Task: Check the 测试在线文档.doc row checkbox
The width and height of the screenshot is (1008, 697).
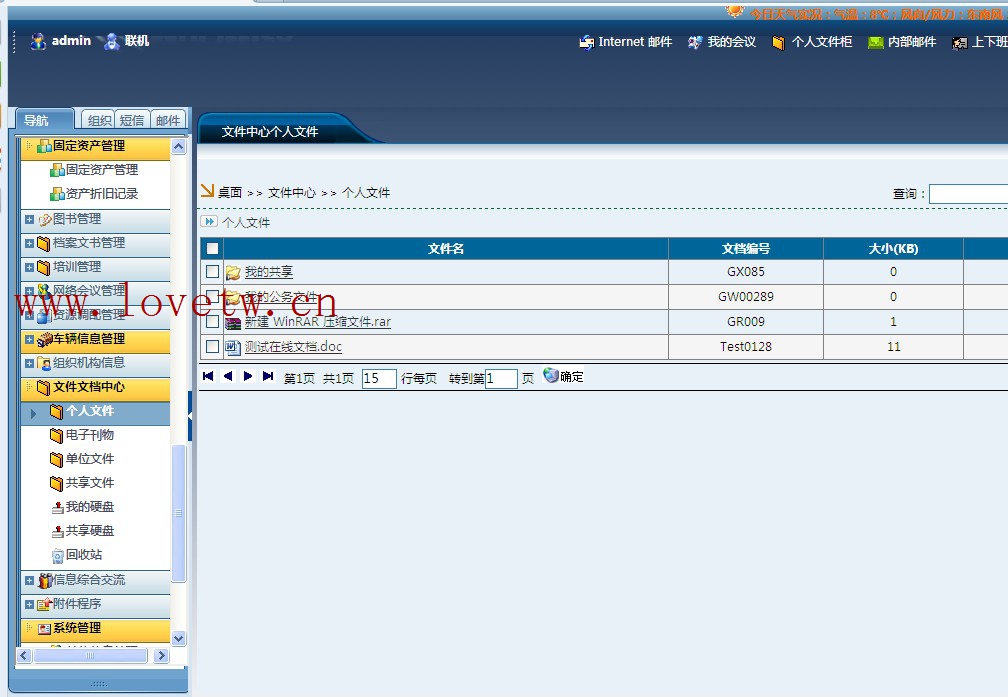Action: (x=212, y=347)
